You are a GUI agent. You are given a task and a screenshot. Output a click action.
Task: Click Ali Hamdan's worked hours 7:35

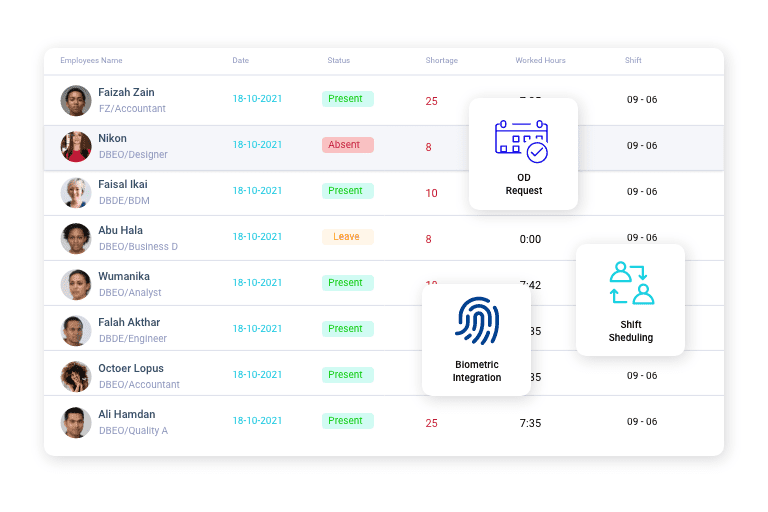530,423
